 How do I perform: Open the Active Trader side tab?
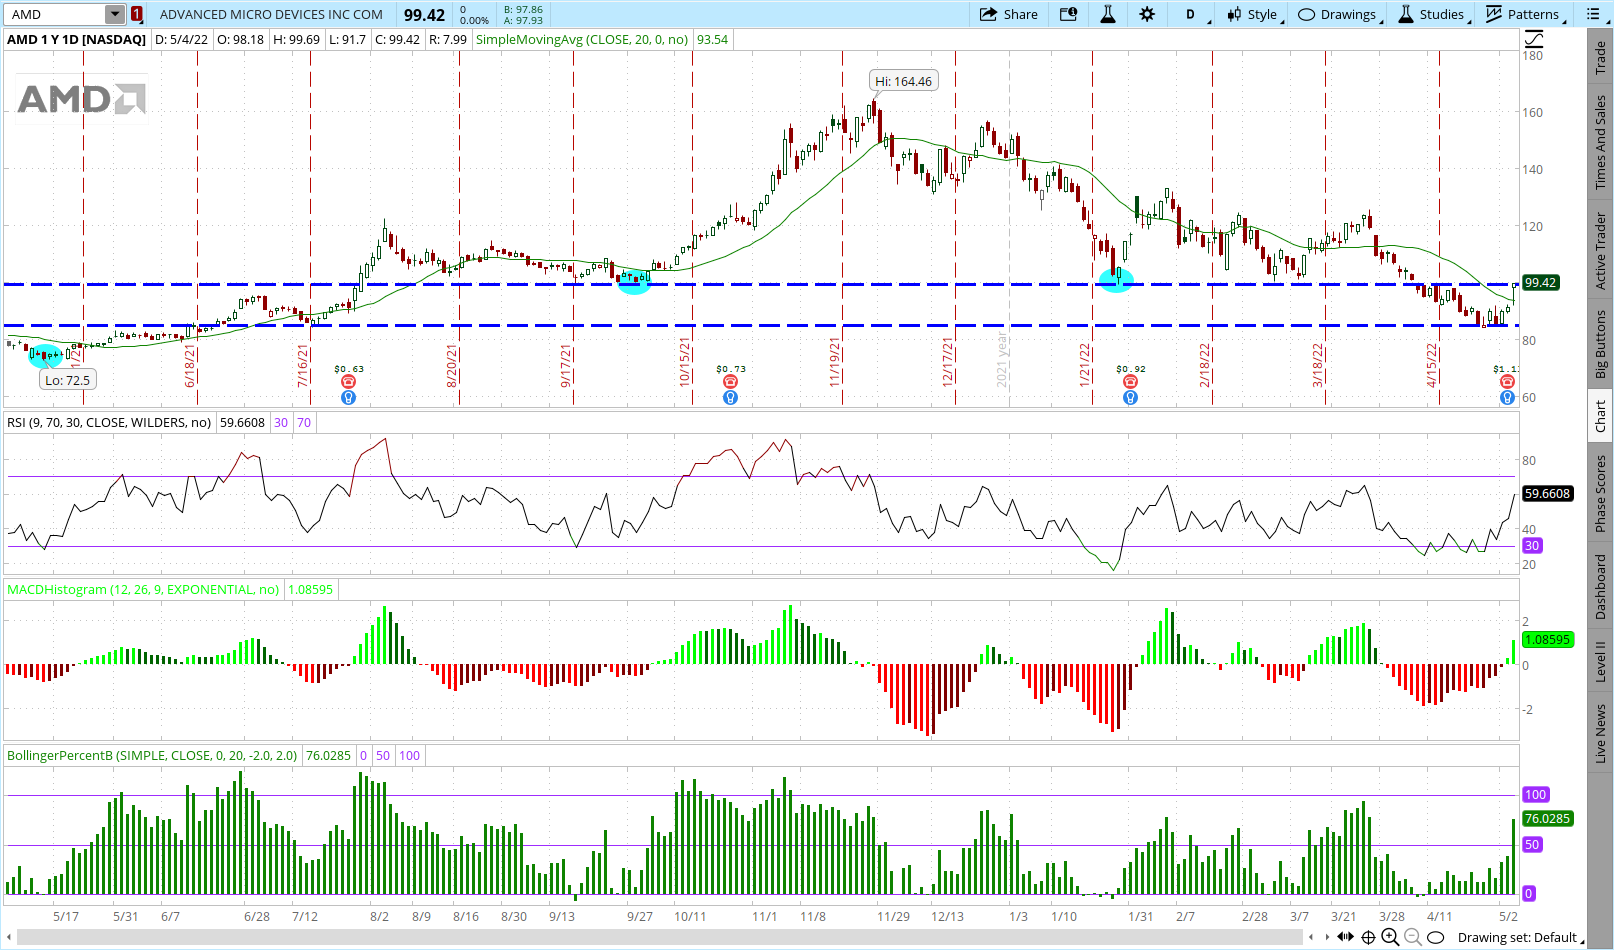click(x=1601, y=251)
